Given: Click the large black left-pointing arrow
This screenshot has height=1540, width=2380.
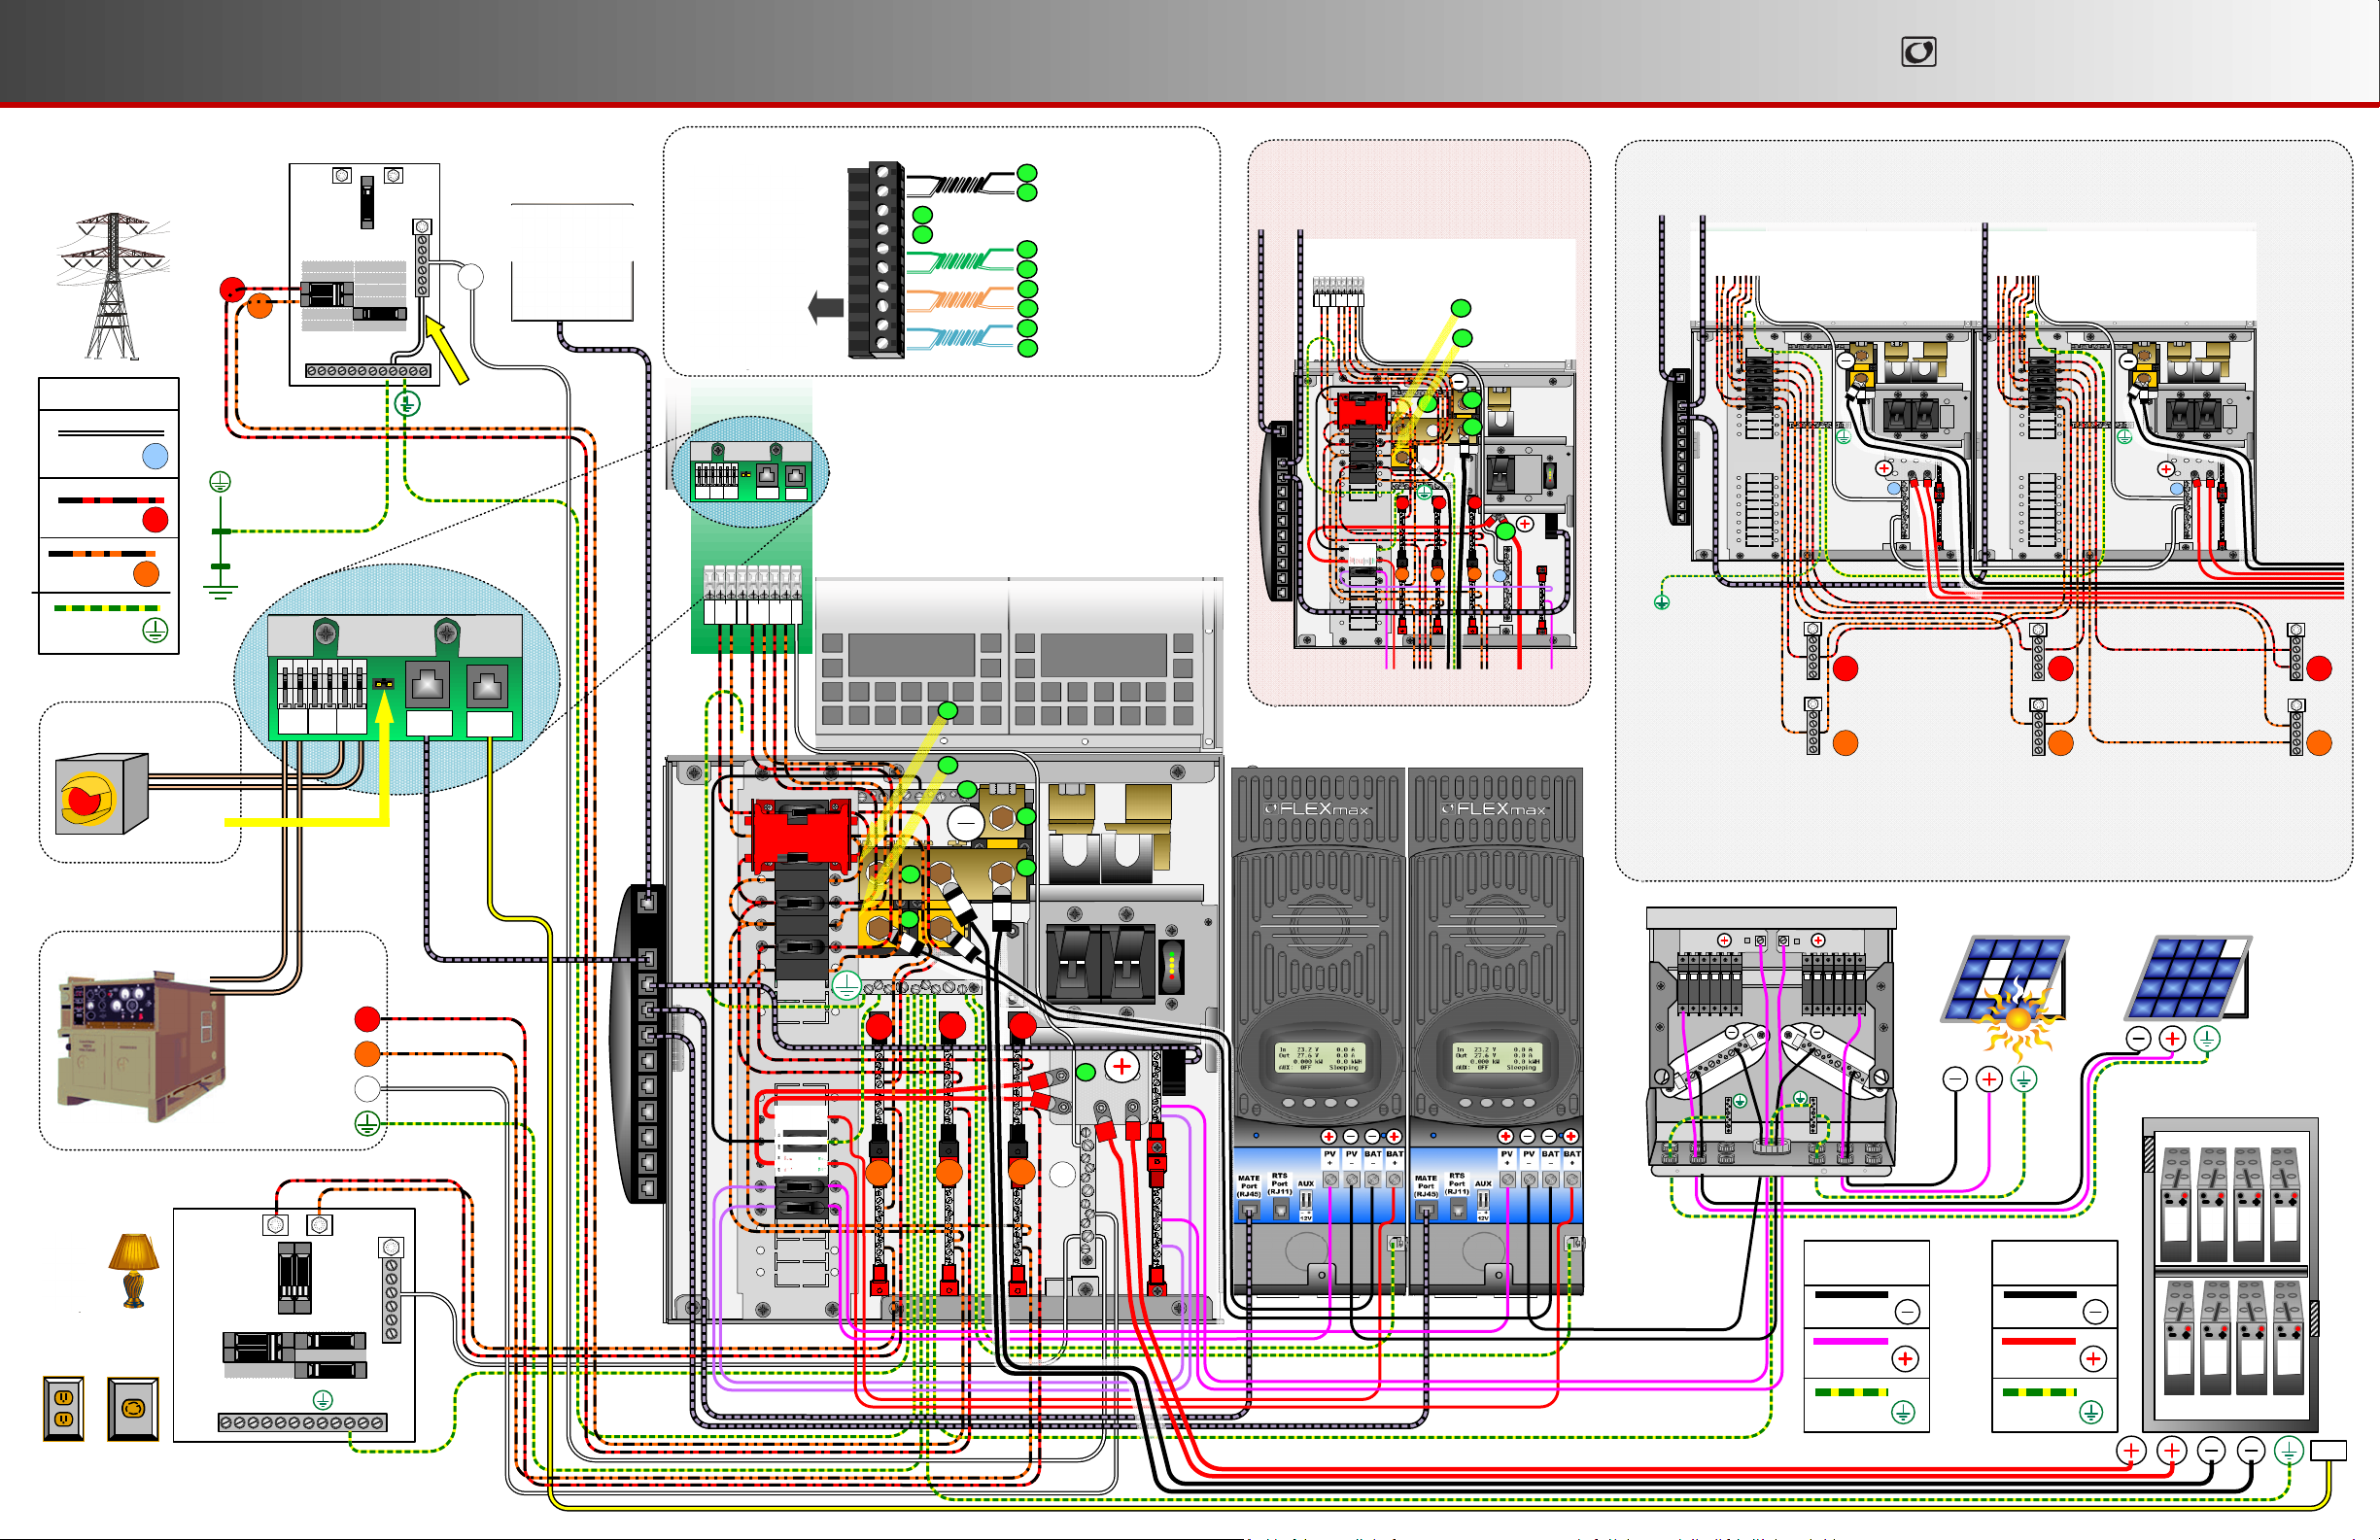Looking at the screenshot, I should [x=826, y=307].
